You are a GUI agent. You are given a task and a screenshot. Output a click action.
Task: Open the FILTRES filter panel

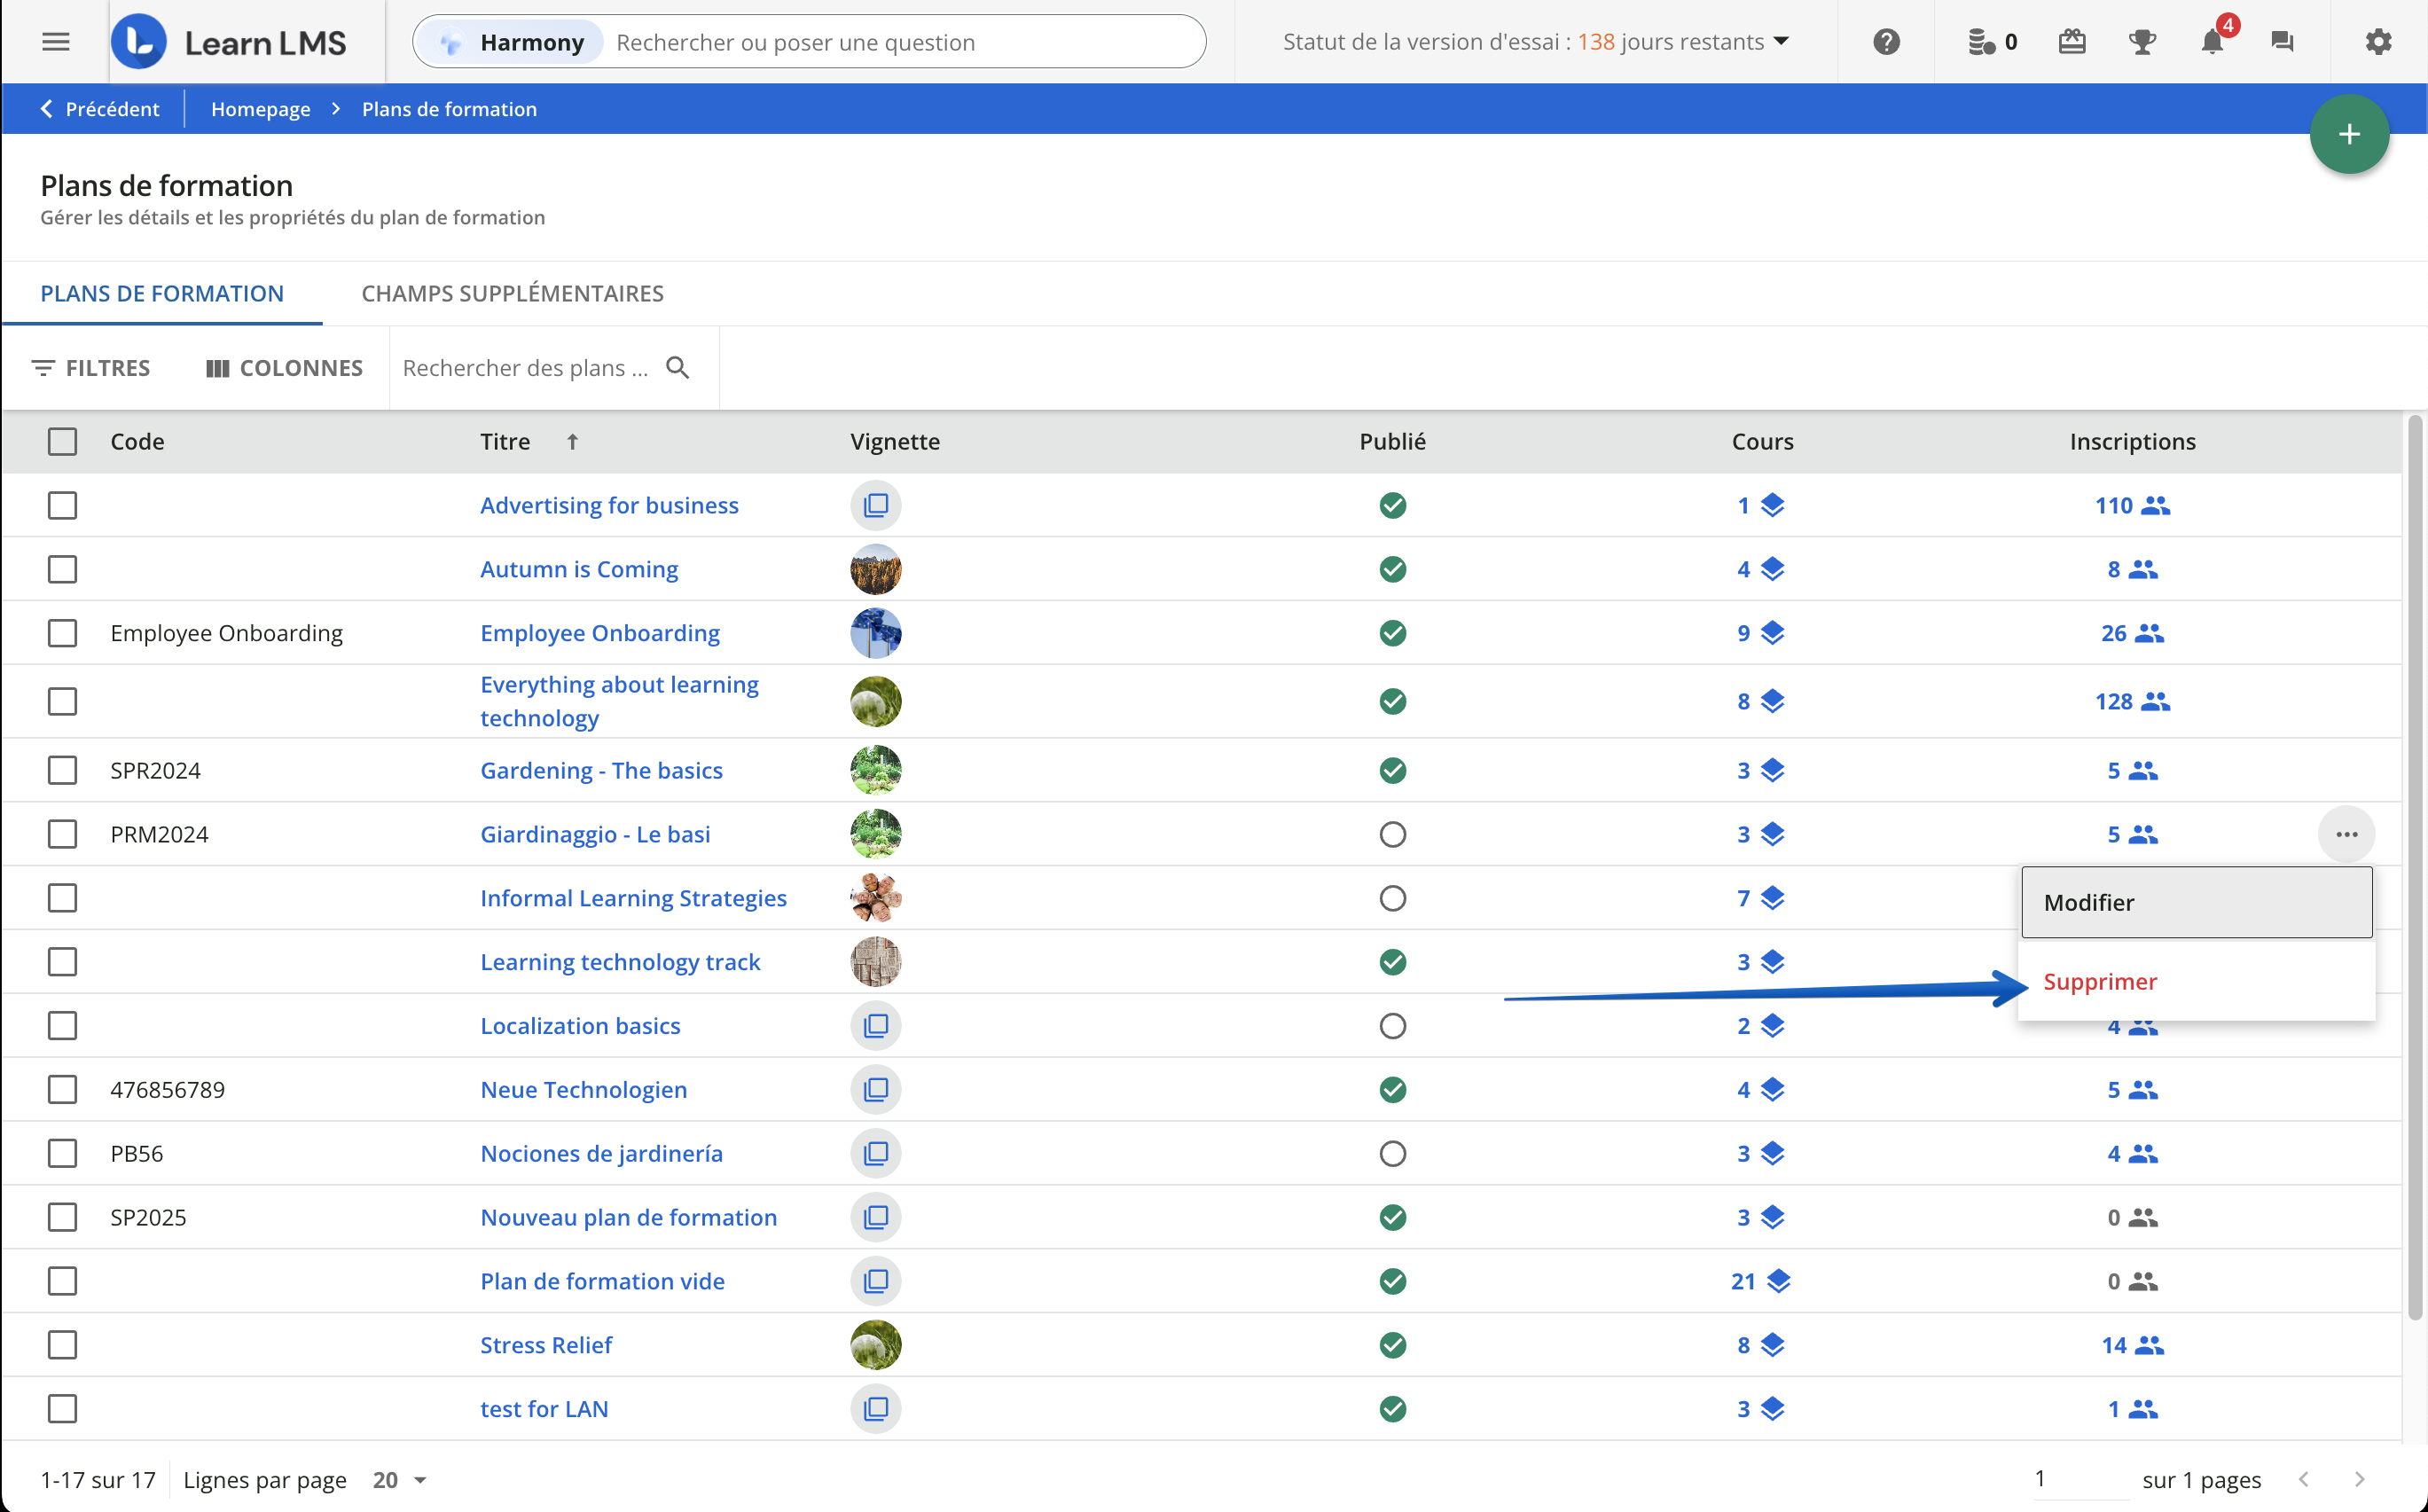91,368
